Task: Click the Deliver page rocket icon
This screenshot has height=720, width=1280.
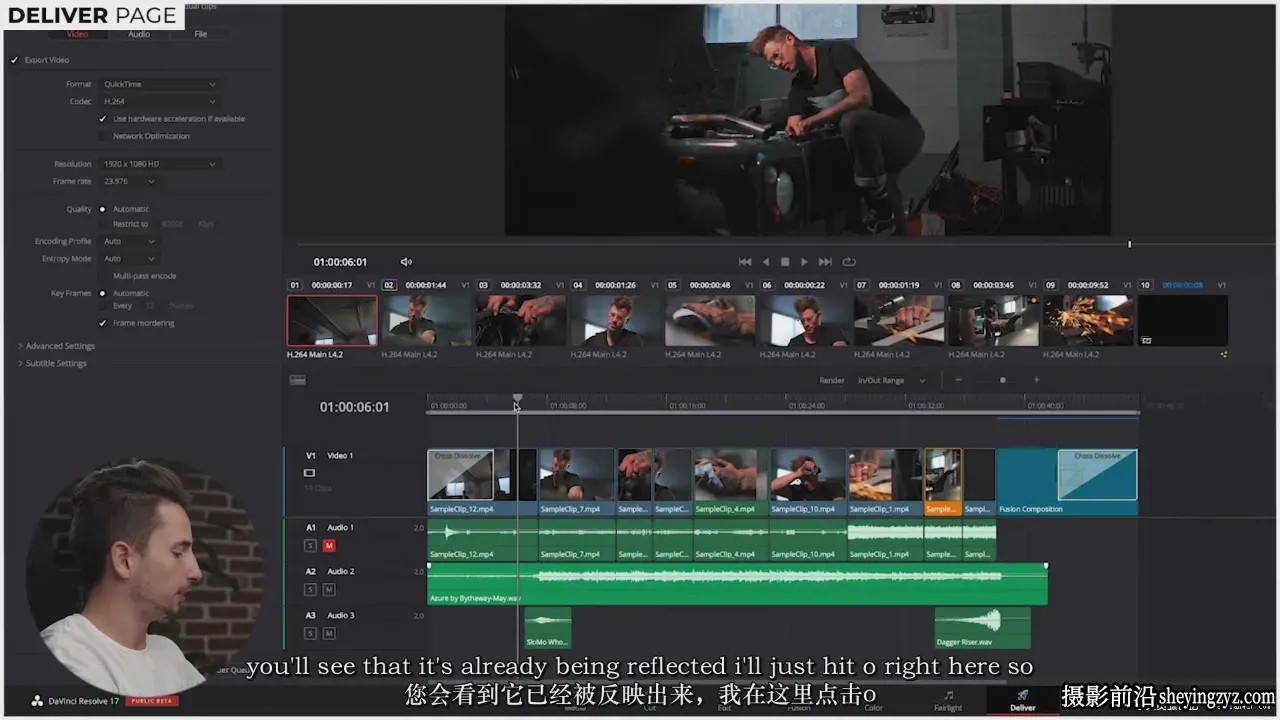Action: (x=1022, y=695)
